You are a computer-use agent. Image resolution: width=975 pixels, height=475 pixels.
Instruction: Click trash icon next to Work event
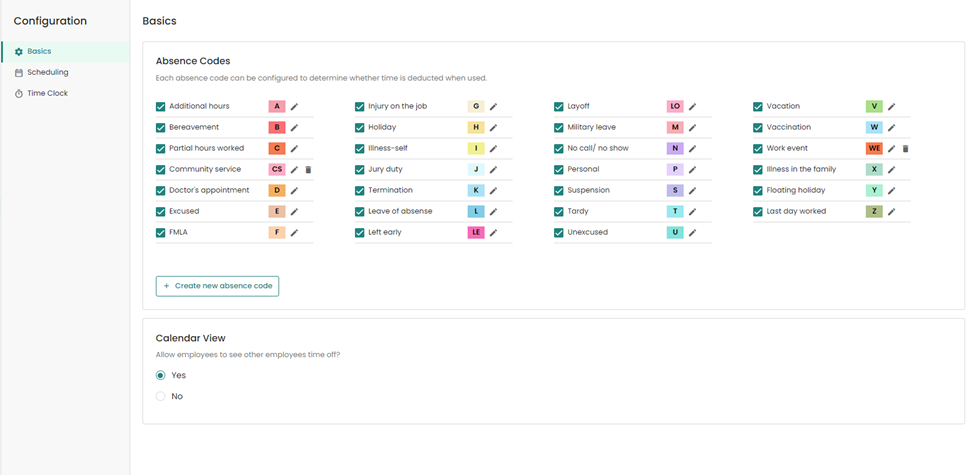(x=905, y=149)
